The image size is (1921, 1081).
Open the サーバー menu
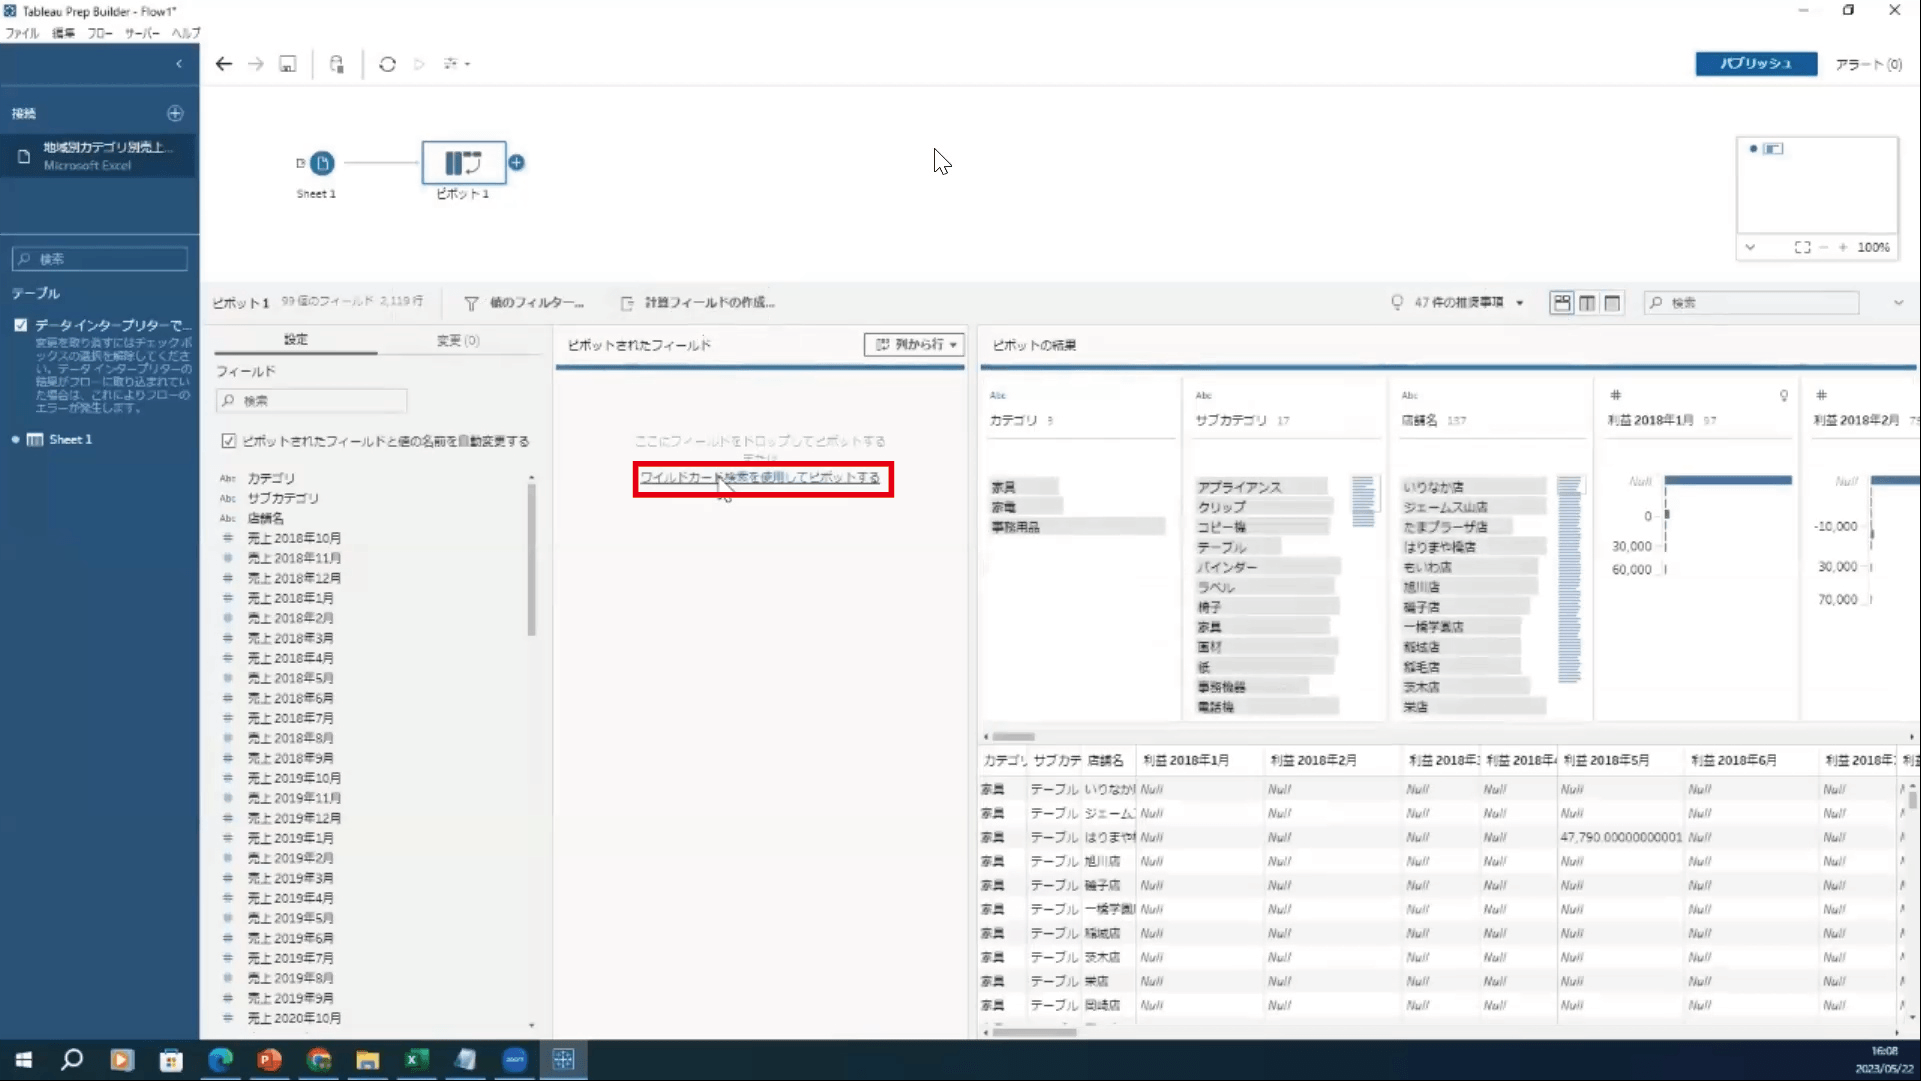pyautogui.click(x=142, y=33)
